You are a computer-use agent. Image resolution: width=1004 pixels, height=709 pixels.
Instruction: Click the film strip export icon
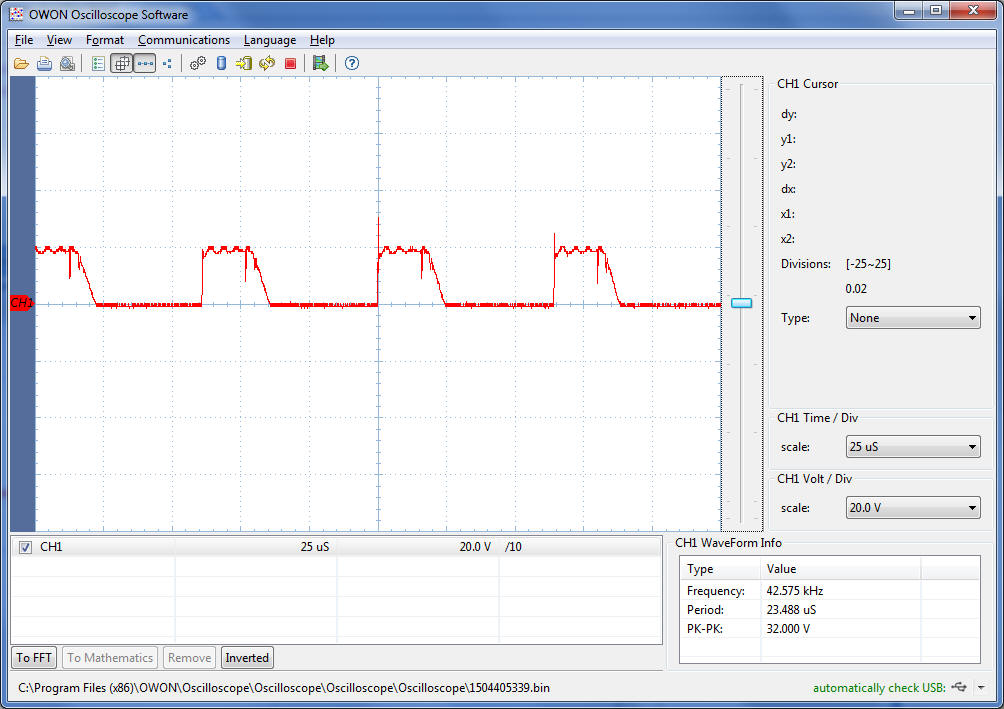point(320,63)
